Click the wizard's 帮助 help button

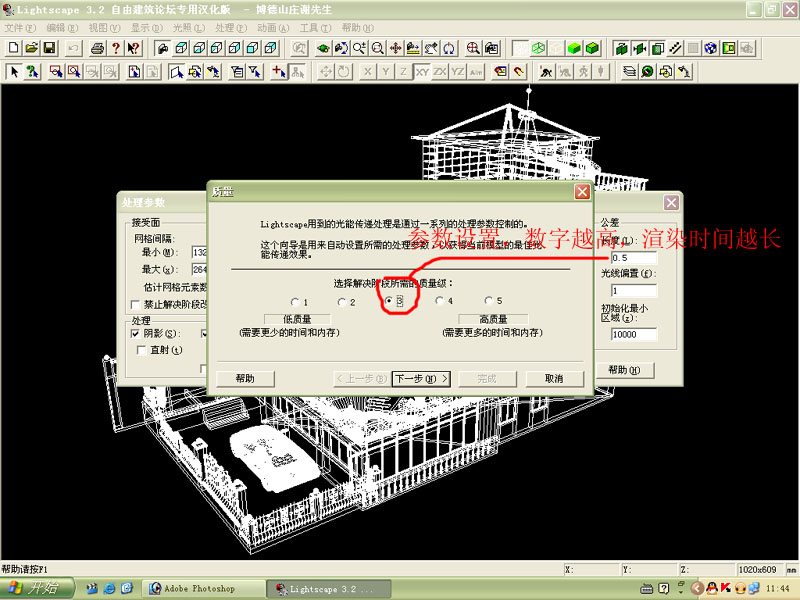pyautogui.click(x=245, y=379)
